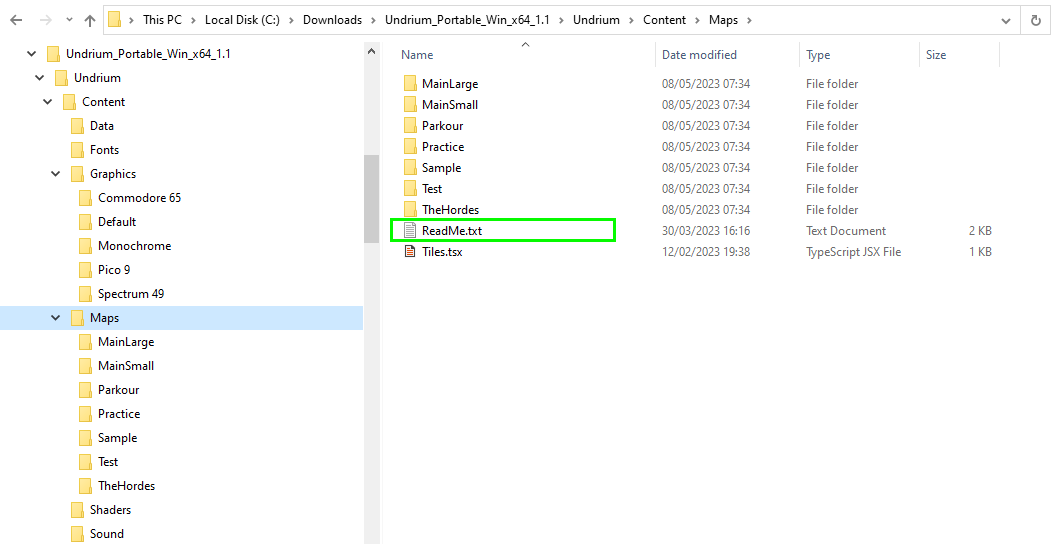Go up one folder level
Screen dimensions: 1056x544
(x=90, y=20)
